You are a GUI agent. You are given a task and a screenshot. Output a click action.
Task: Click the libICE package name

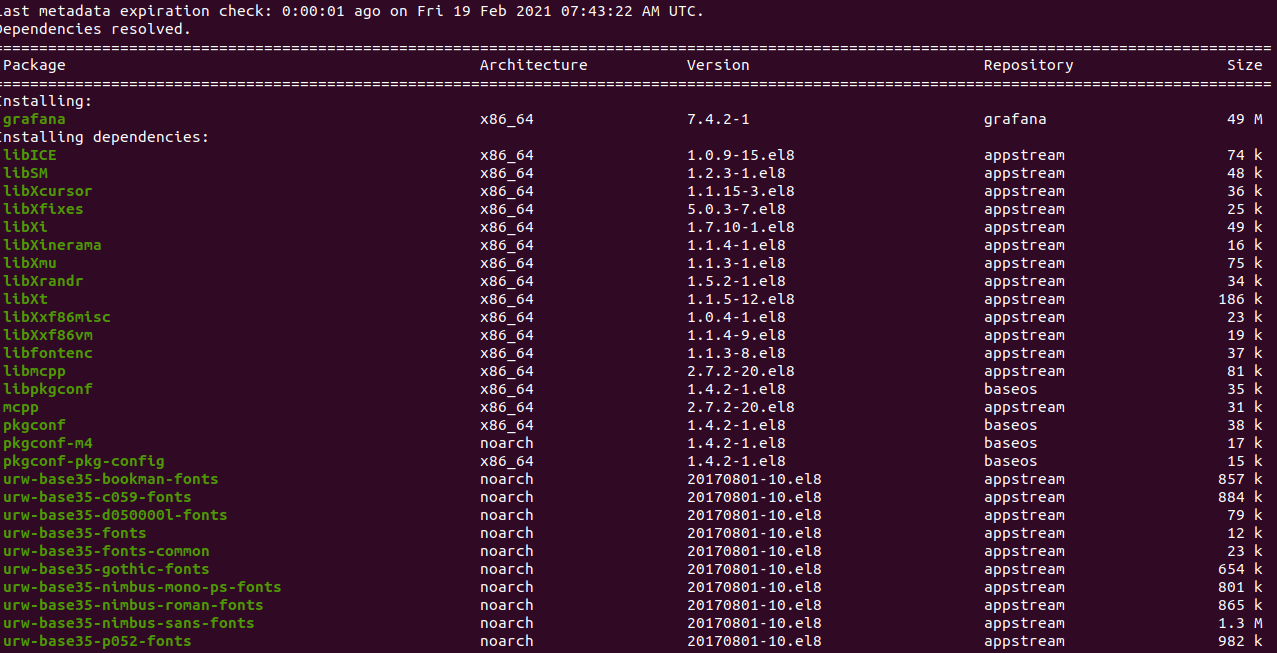pyautogui.click(x=29, y=155)
